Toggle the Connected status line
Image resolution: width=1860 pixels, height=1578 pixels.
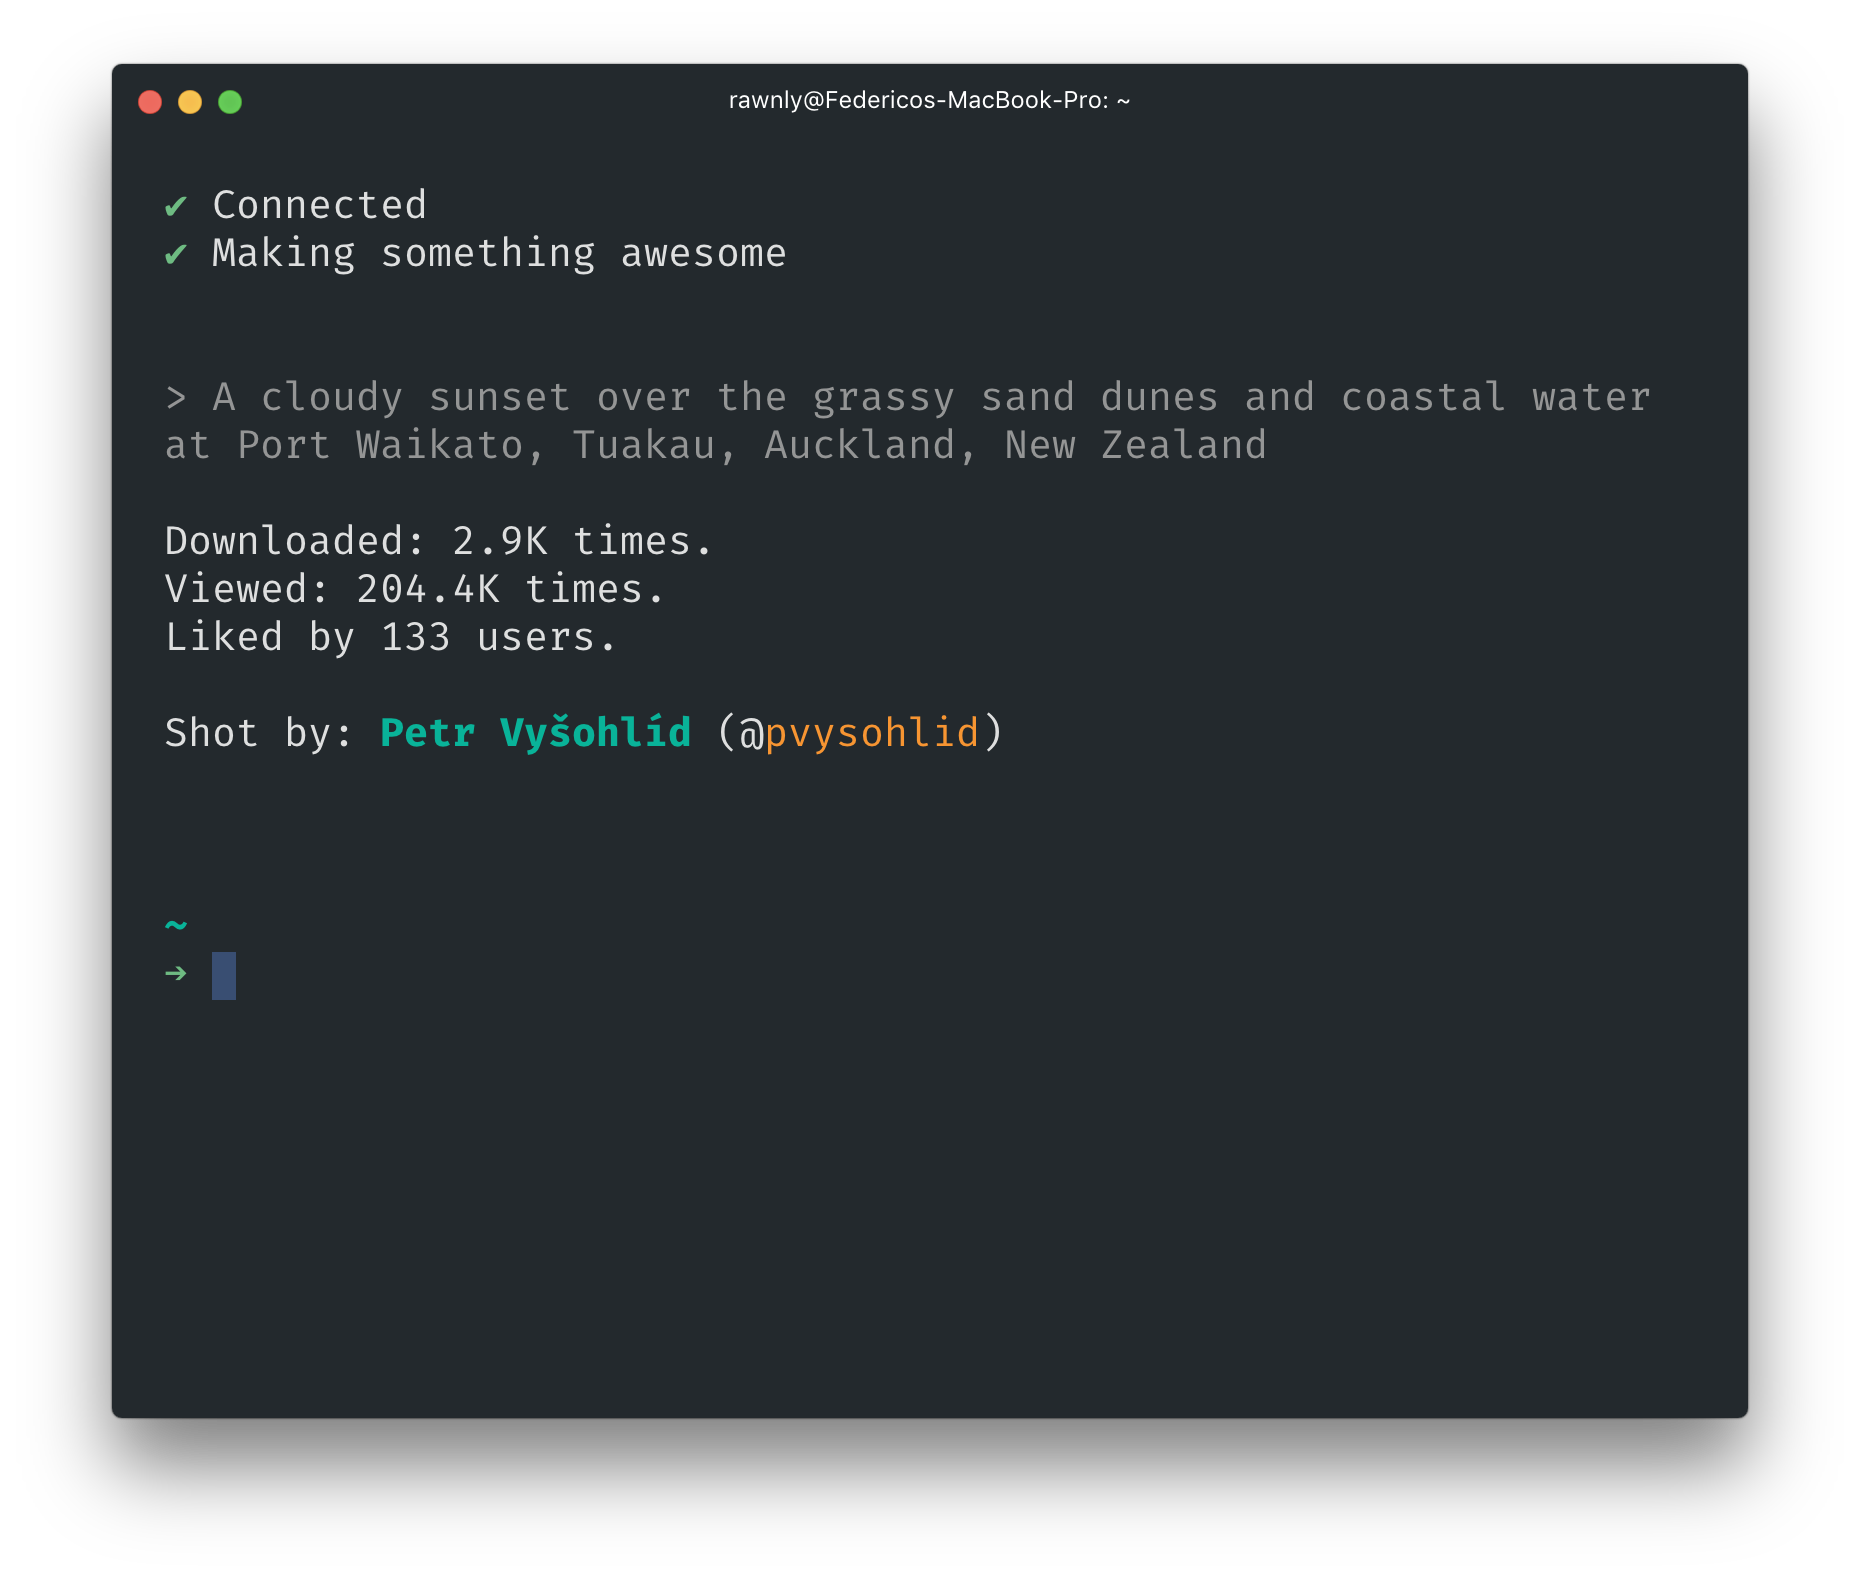click(x=320, y=206)
